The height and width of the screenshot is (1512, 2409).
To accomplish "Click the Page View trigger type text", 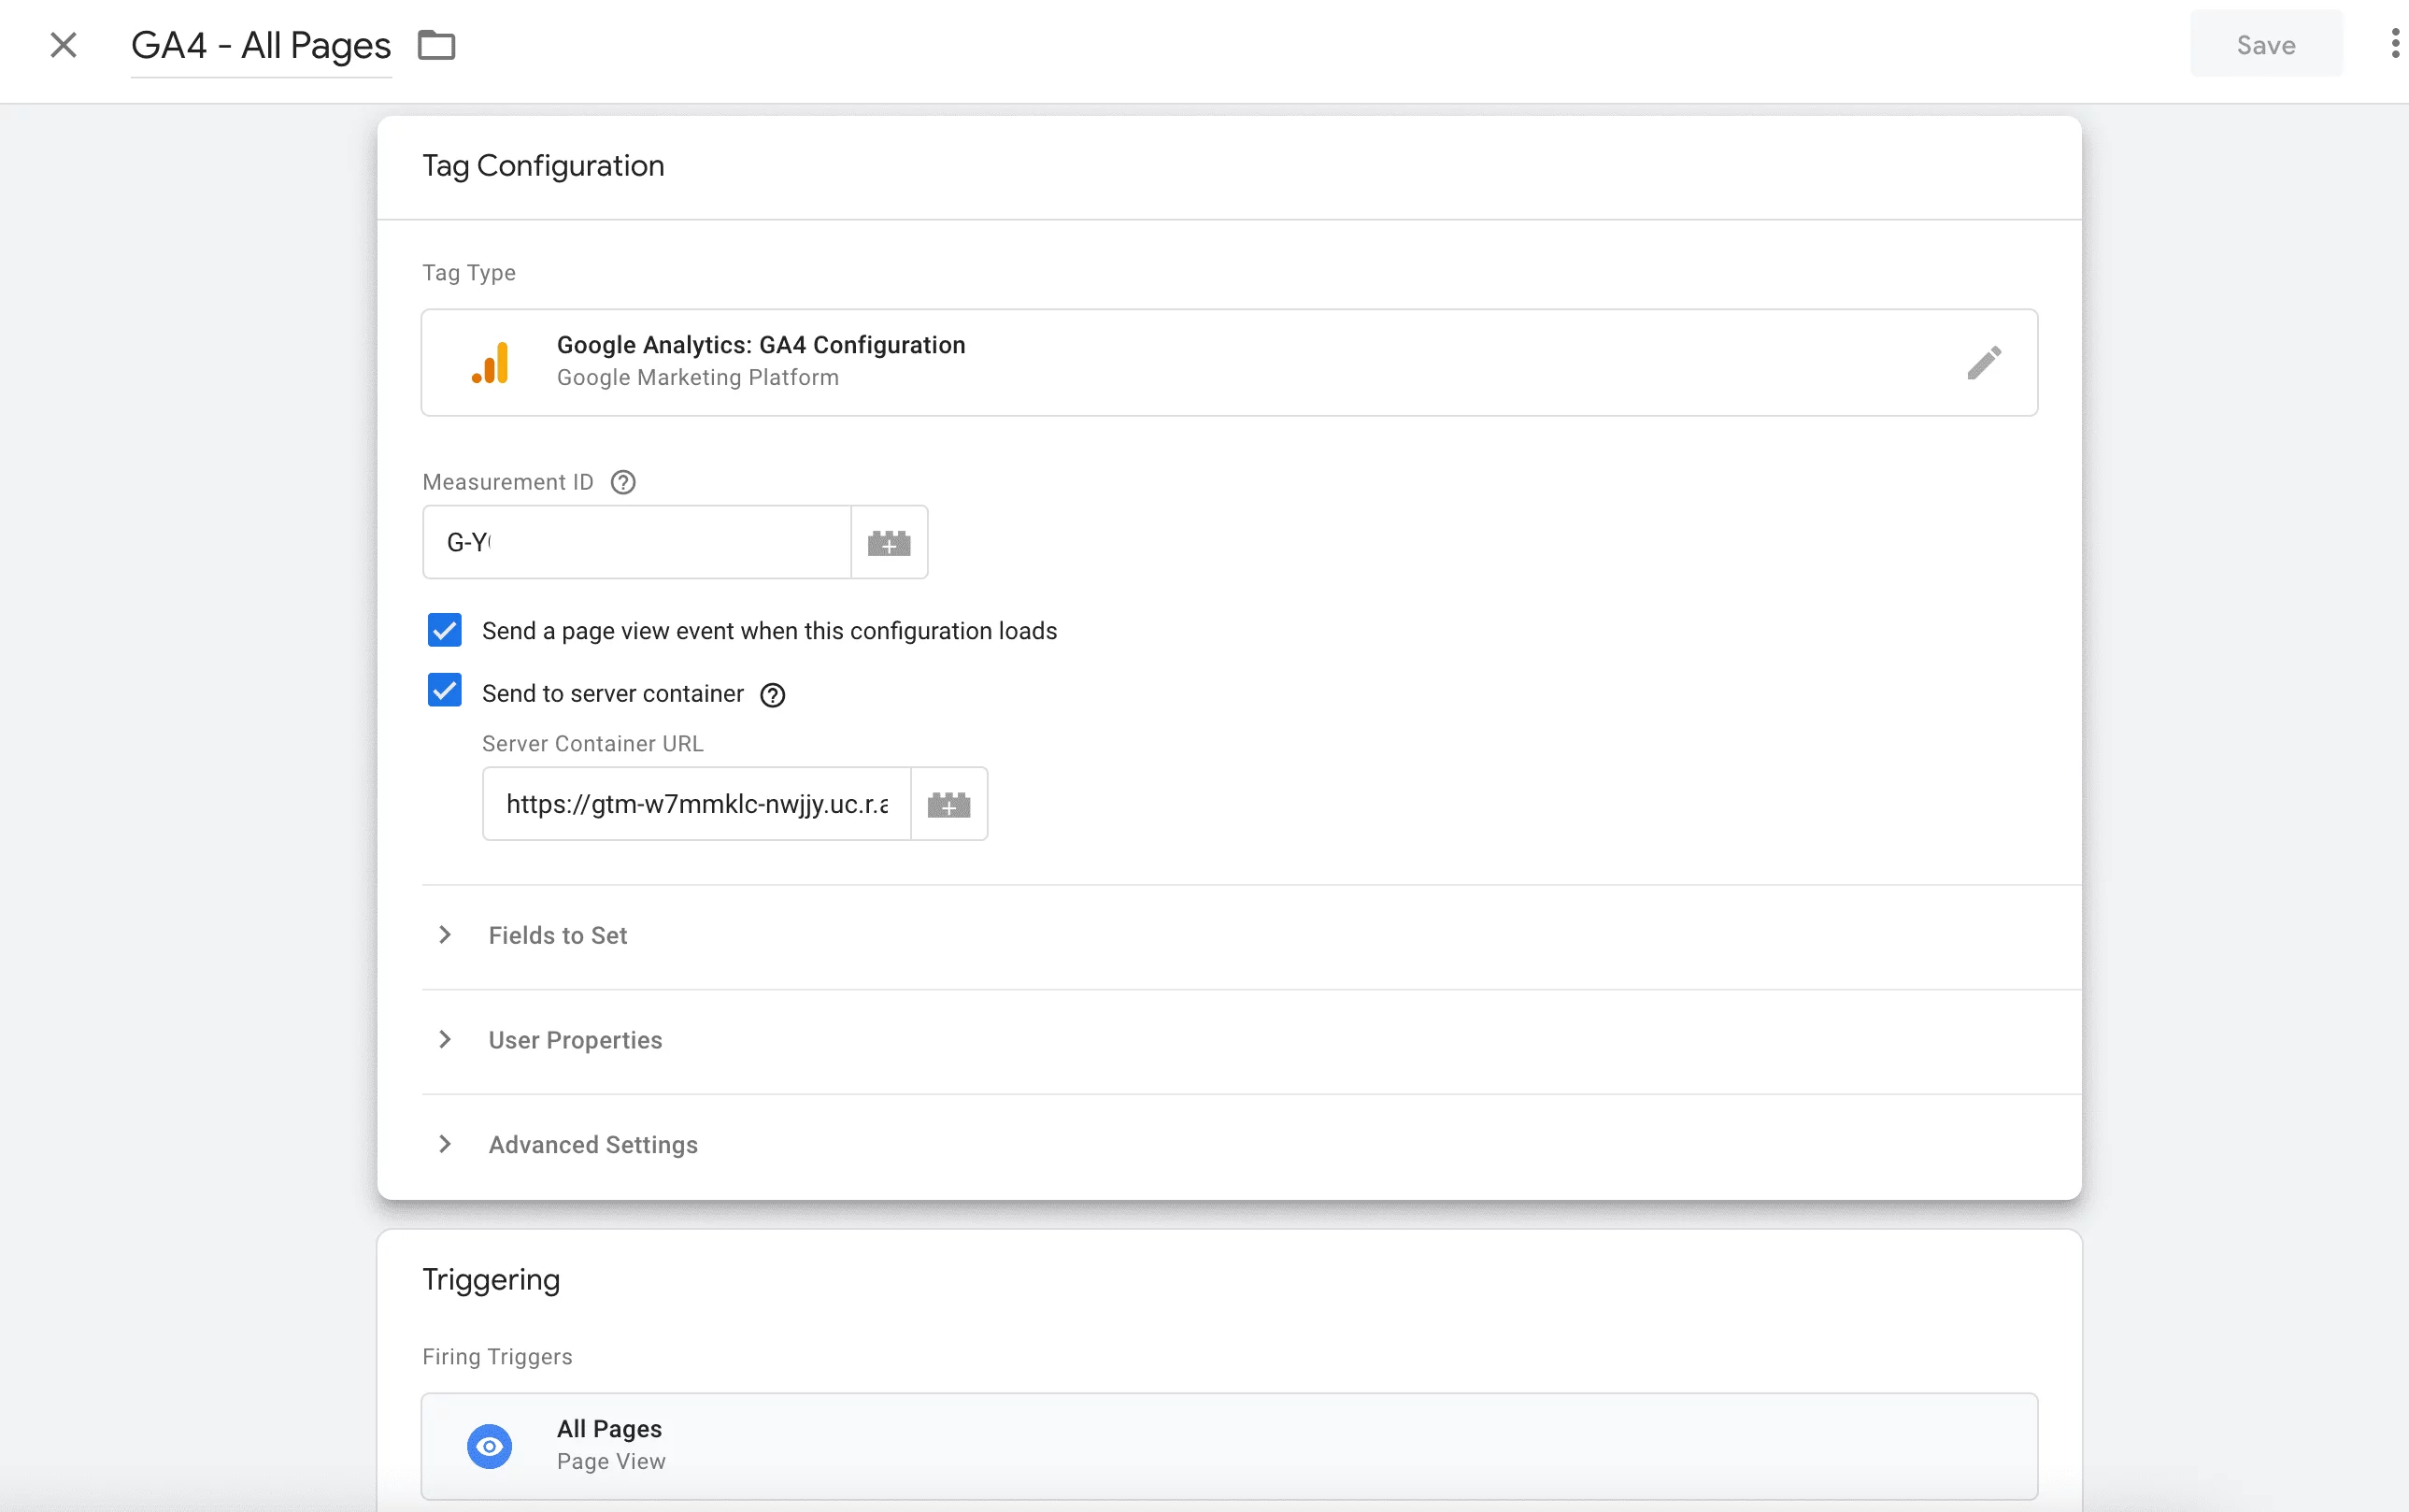I will click(x=611, y=1462).
